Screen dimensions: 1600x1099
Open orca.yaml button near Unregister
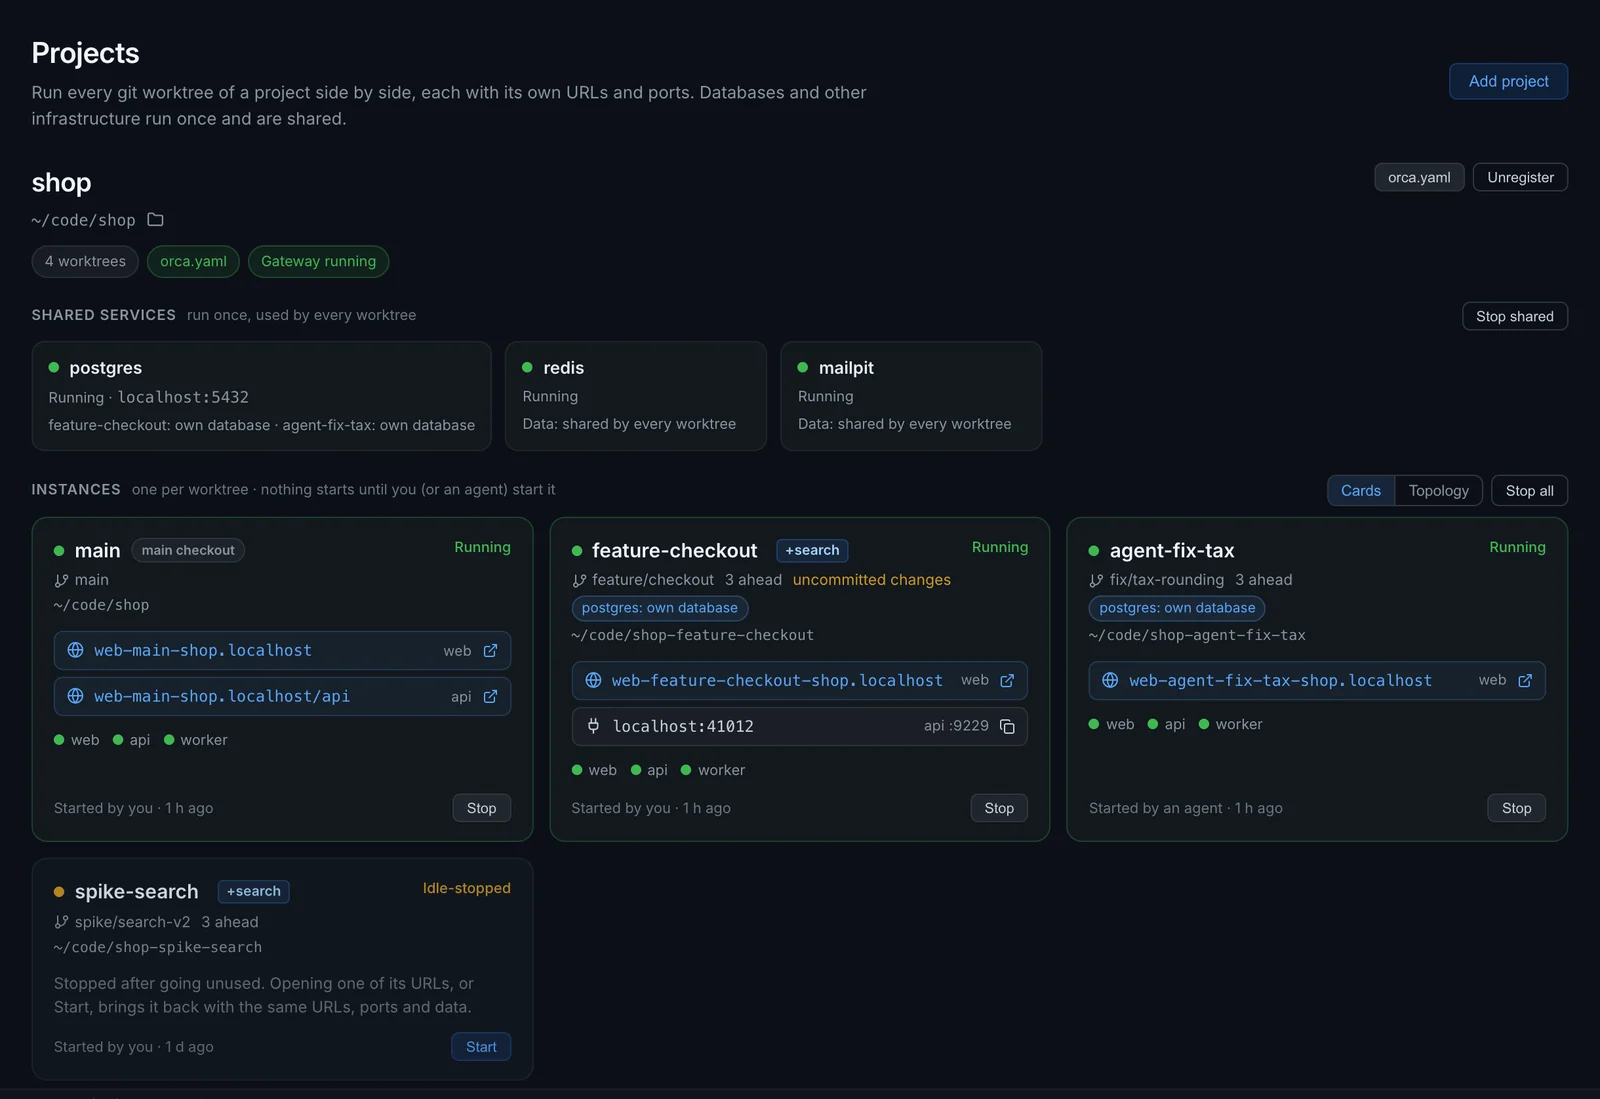[x=1419, y=178]
